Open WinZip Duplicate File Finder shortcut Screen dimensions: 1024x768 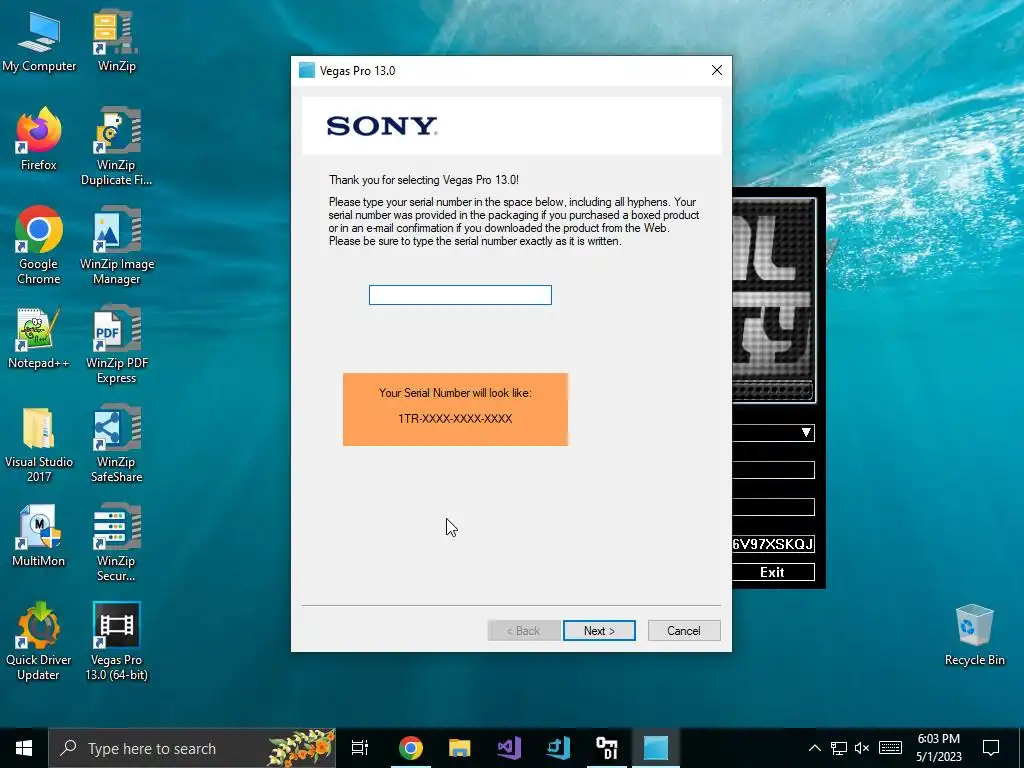pos(116,146)
